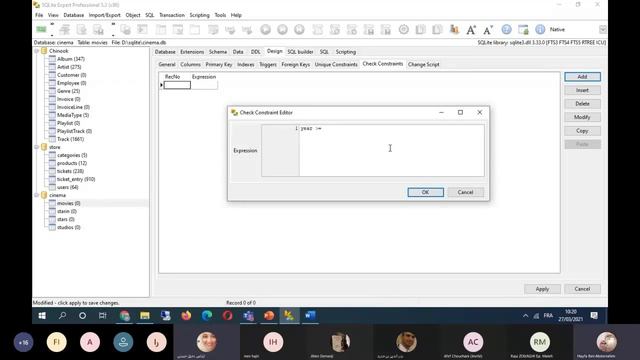This screenshot has width=640, height=360.
Task: Click the Insert button
Action: pos(582,90)
